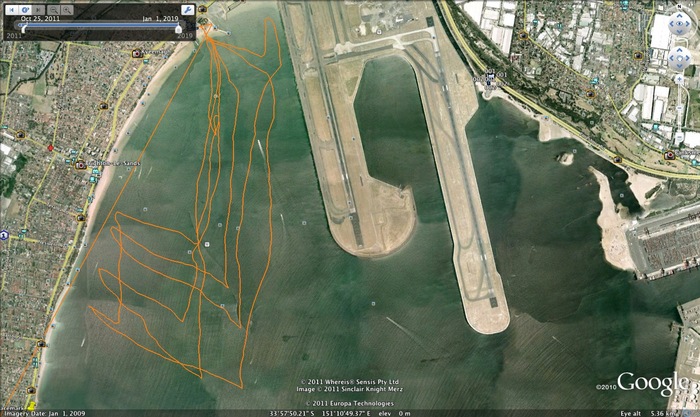Click the red placemark in left suburb
The image size is (700, 417).
pos(51,147)
